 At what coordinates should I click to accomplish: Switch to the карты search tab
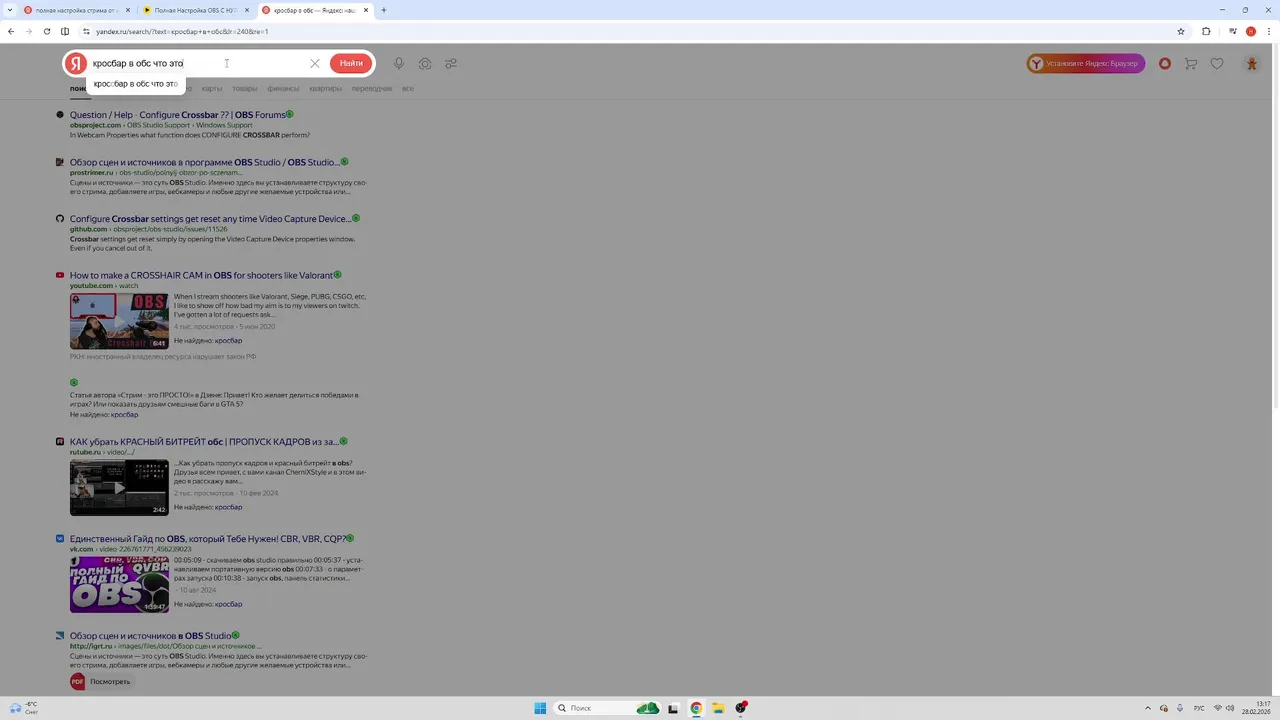point(212,88)
